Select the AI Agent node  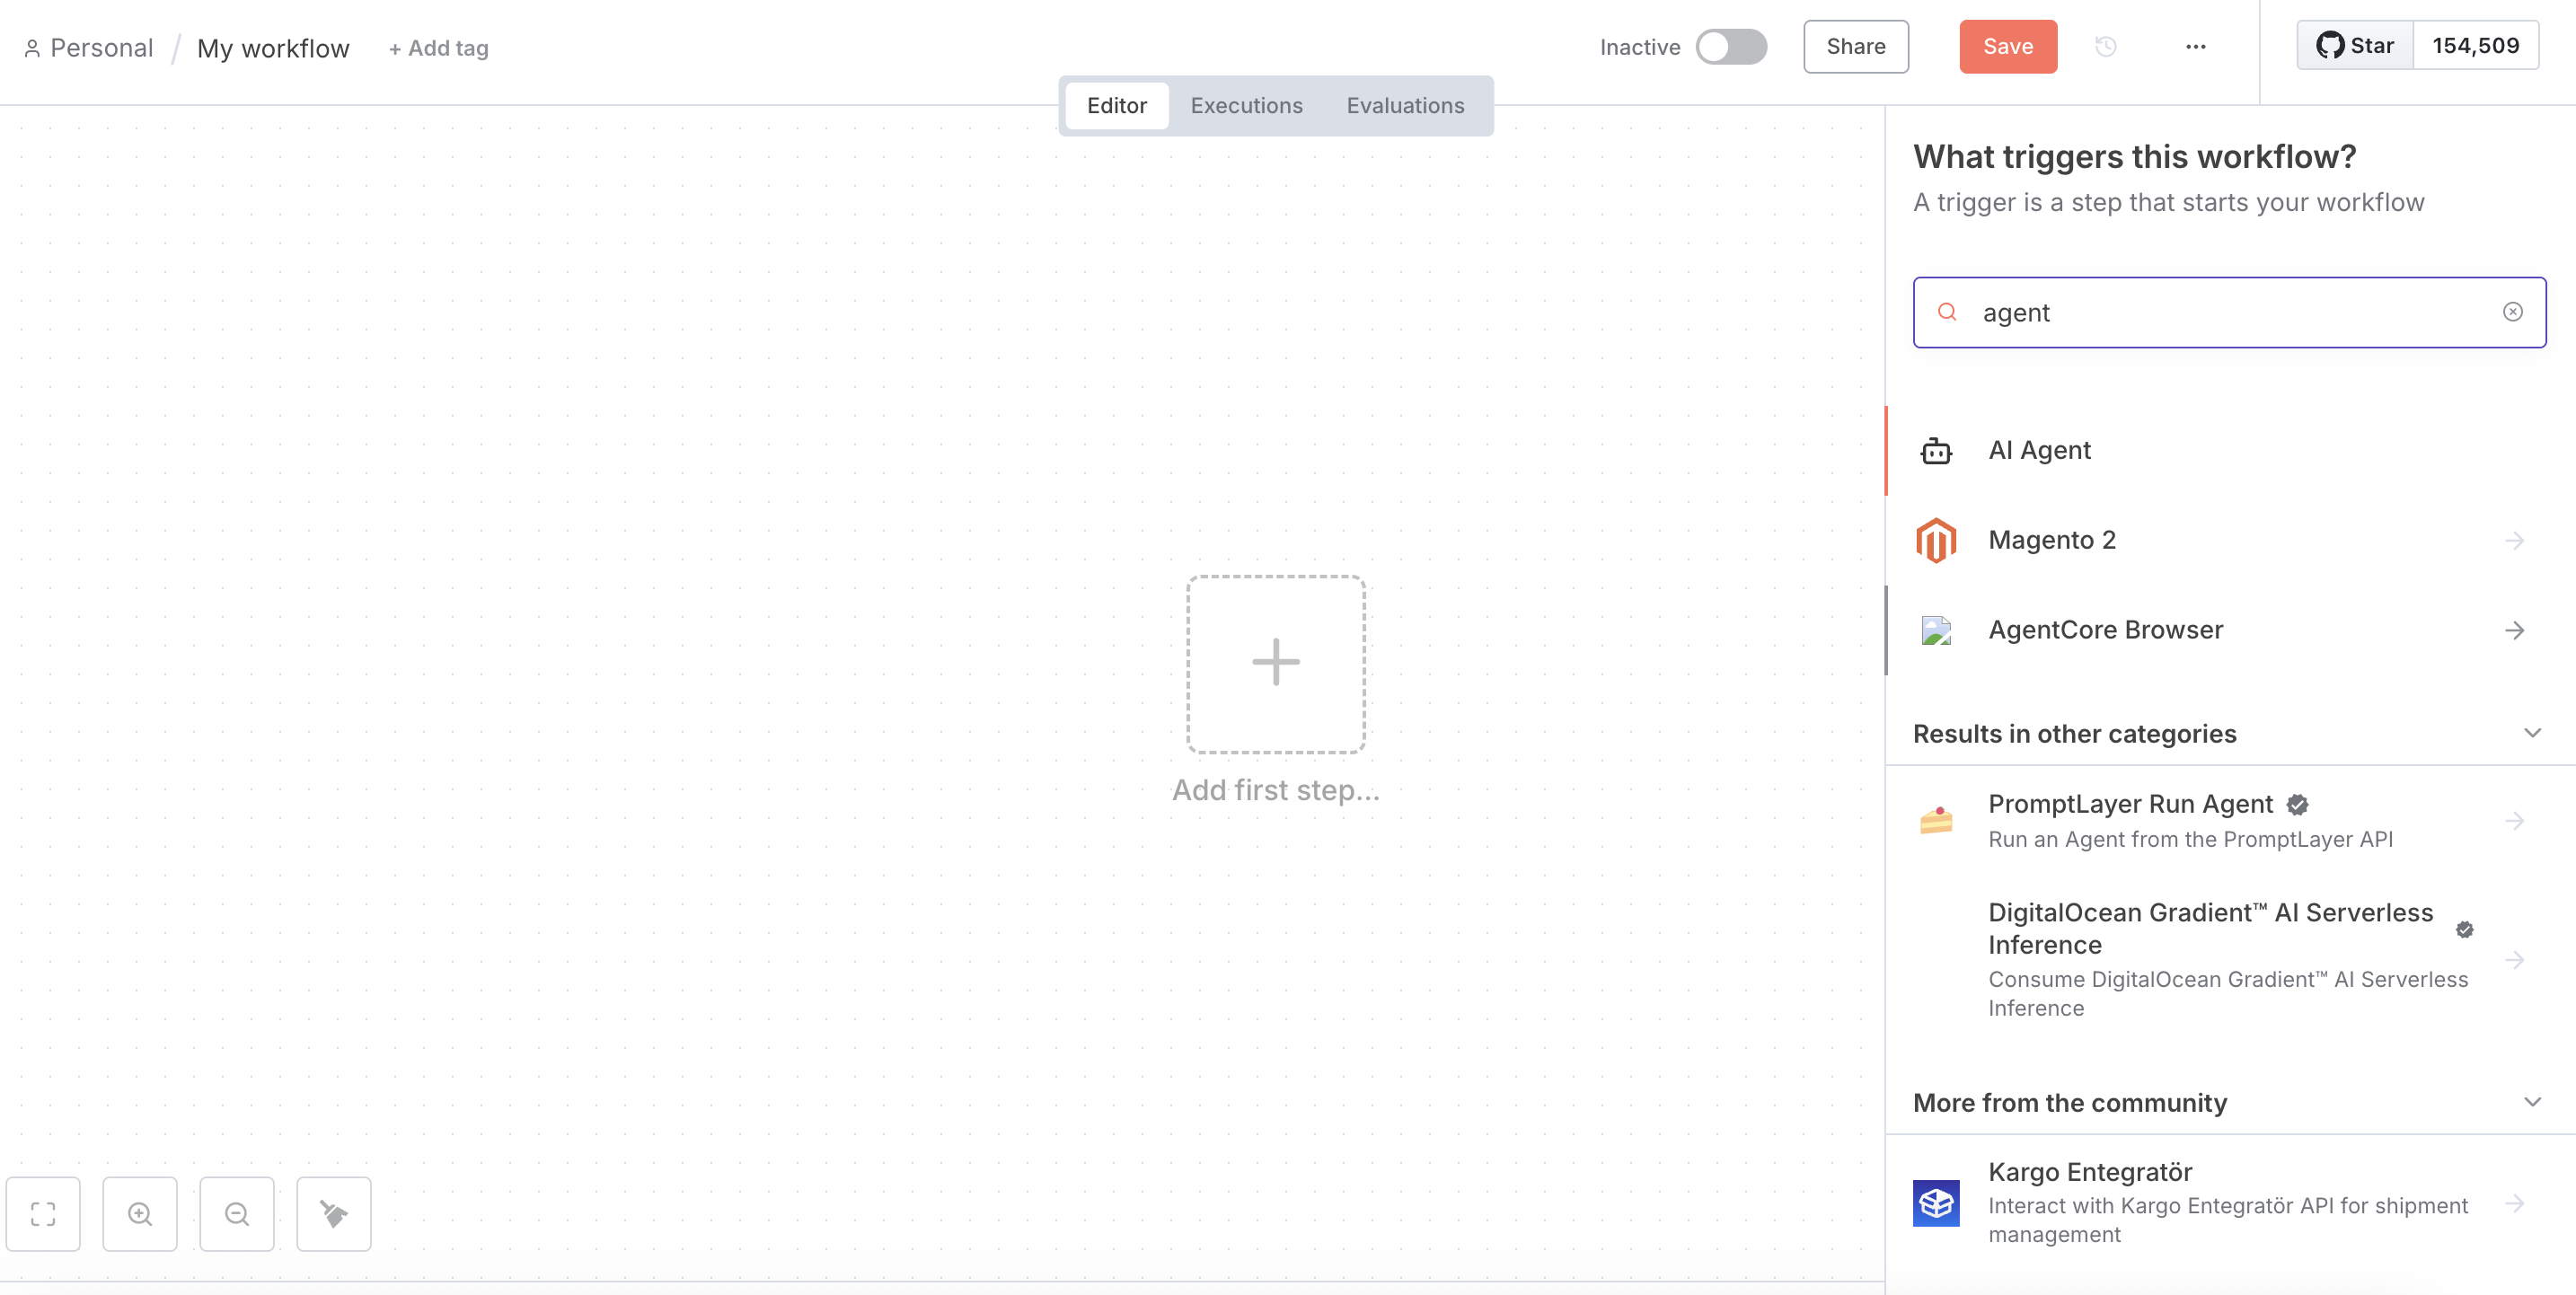click(2039, 450)
